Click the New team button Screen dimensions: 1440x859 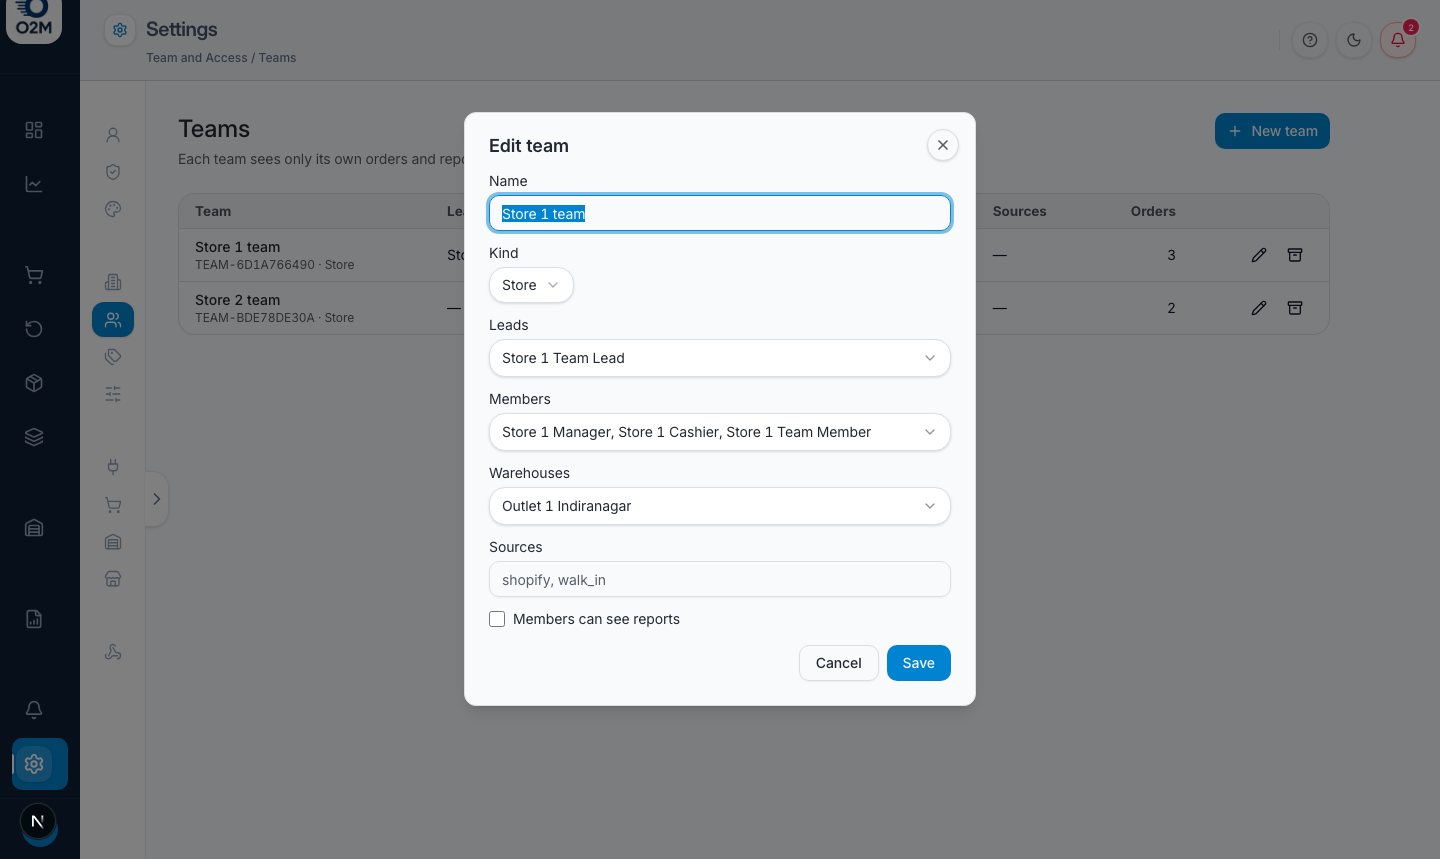pyautogui.click(x=1272, y=131)
